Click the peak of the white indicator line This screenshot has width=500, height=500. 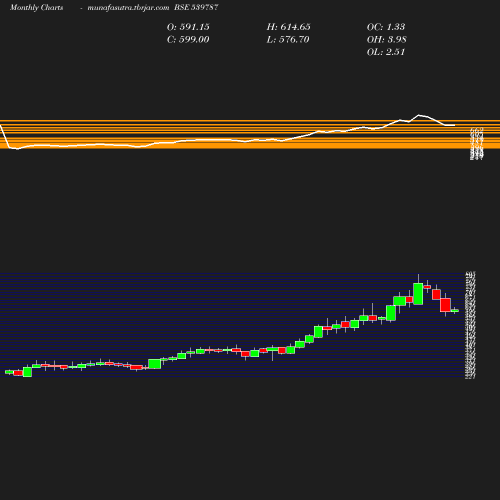pos(419,115)
